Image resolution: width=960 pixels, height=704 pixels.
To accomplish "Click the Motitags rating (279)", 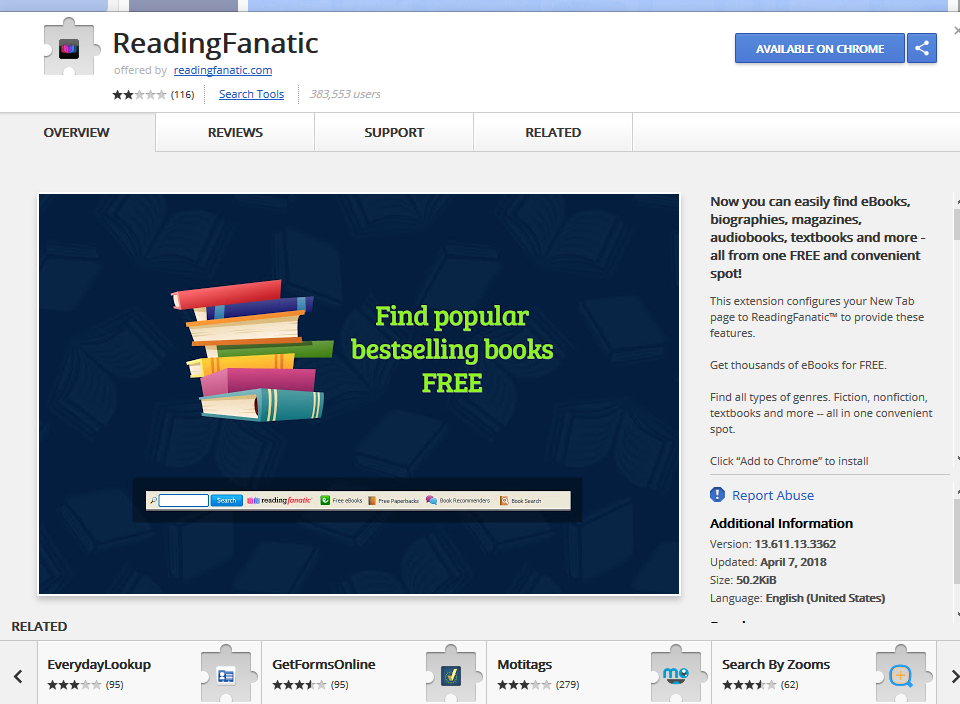I will [x=538, y=684].
